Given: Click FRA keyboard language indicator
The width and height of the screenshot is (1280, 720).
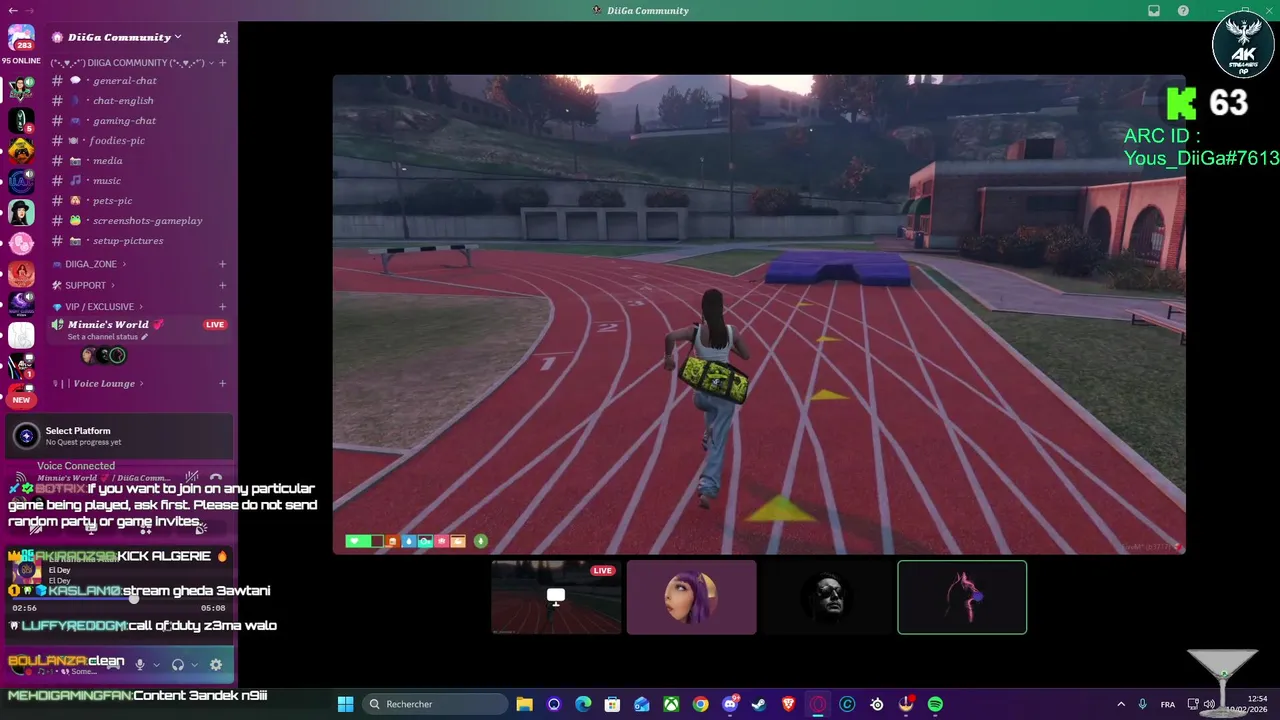Looking at the screenshot, I should tap(1167, 704).
